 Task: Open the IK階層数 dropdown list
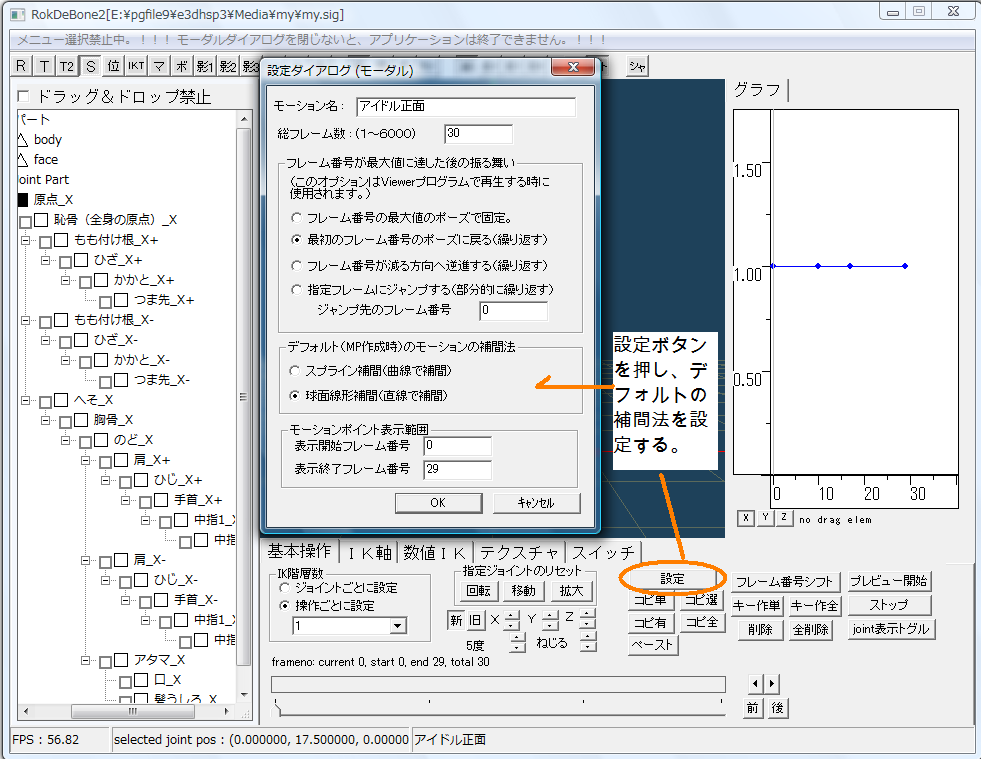coord(398,626)
